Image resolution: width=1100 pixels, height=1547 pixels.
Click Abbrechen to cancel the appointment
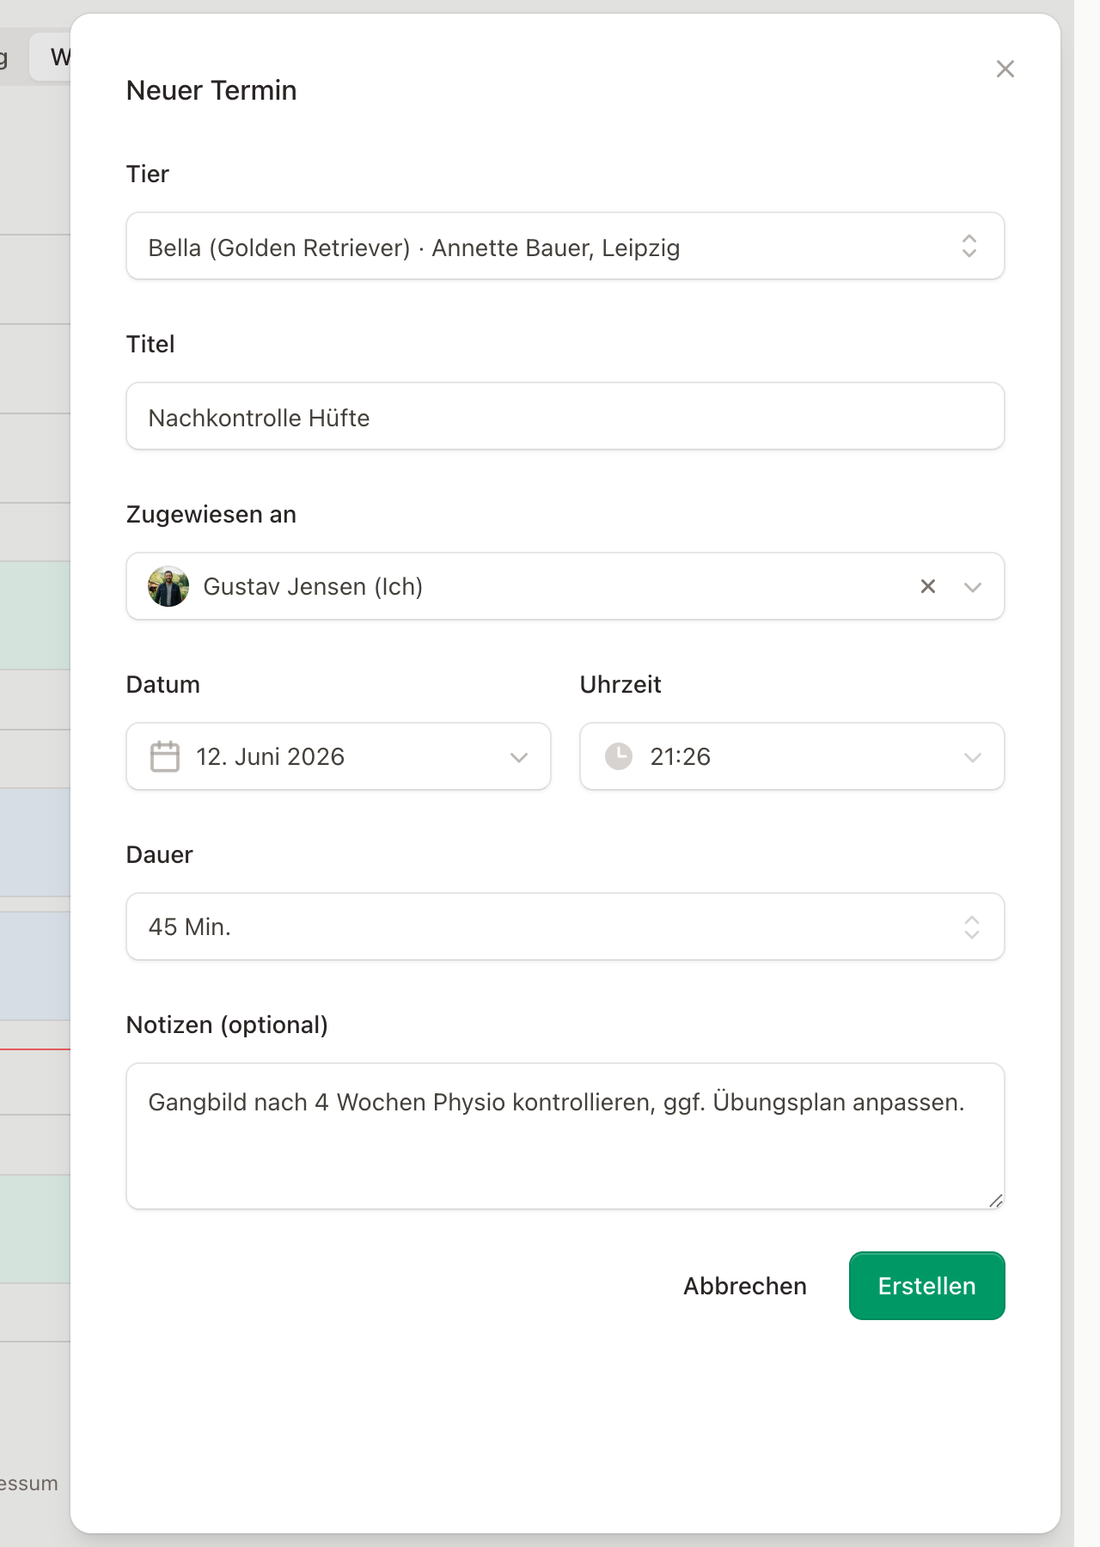click(x=745, y=1286)
